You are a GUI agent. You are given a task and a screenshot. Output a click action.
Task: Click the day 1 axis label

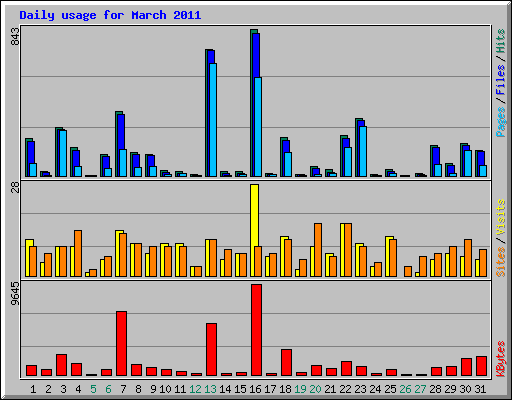(x=33, y=389)
